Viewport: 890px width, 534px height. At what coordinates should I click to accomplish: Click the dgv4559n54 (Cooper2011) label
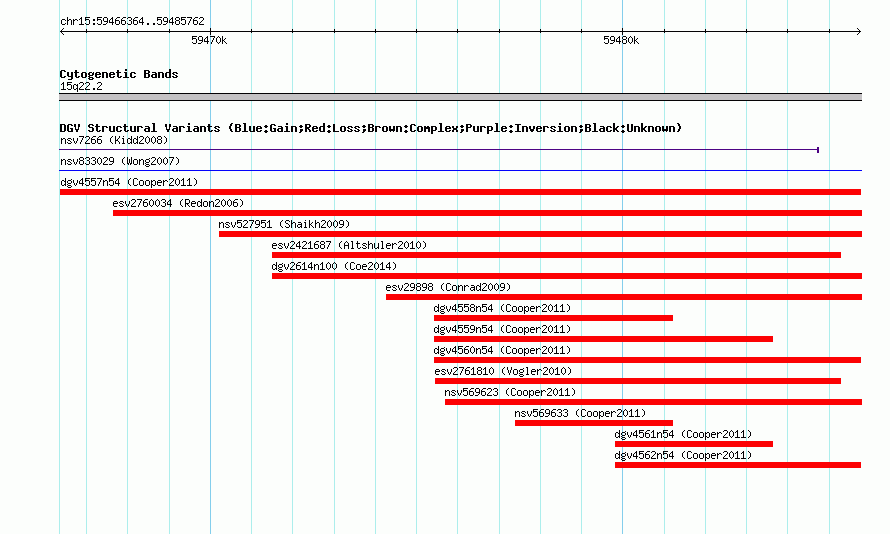pyautogui.click(x=502, y=329)
